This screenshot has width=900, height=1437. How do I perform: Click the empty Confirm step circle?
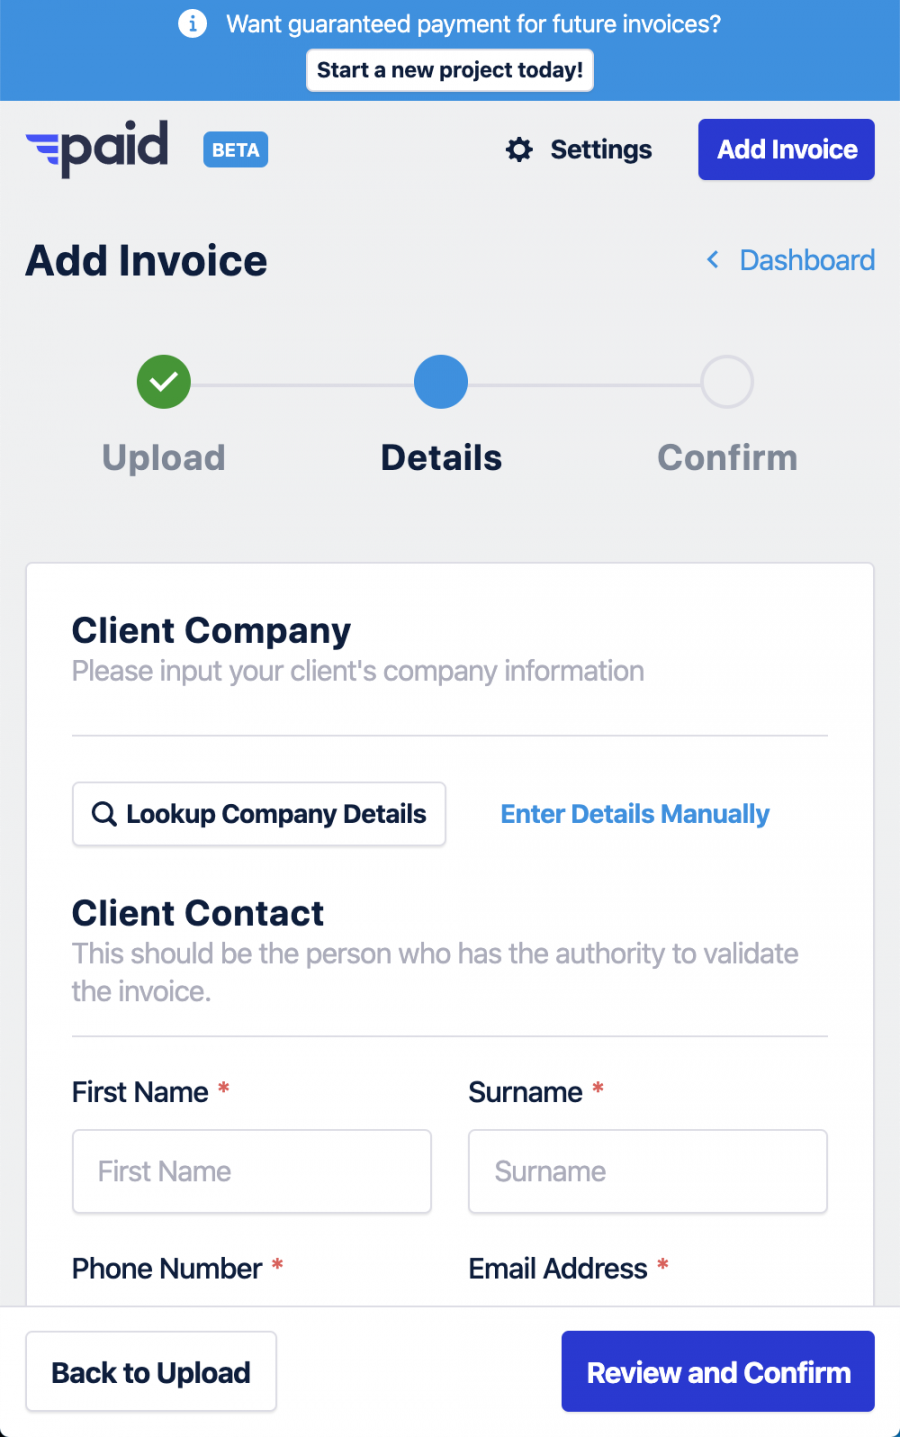coord(727,382)
